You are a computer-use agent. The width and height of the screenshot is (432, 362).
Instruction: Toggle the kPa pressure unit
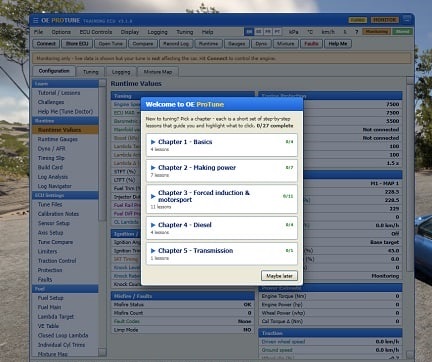(294, 32)
